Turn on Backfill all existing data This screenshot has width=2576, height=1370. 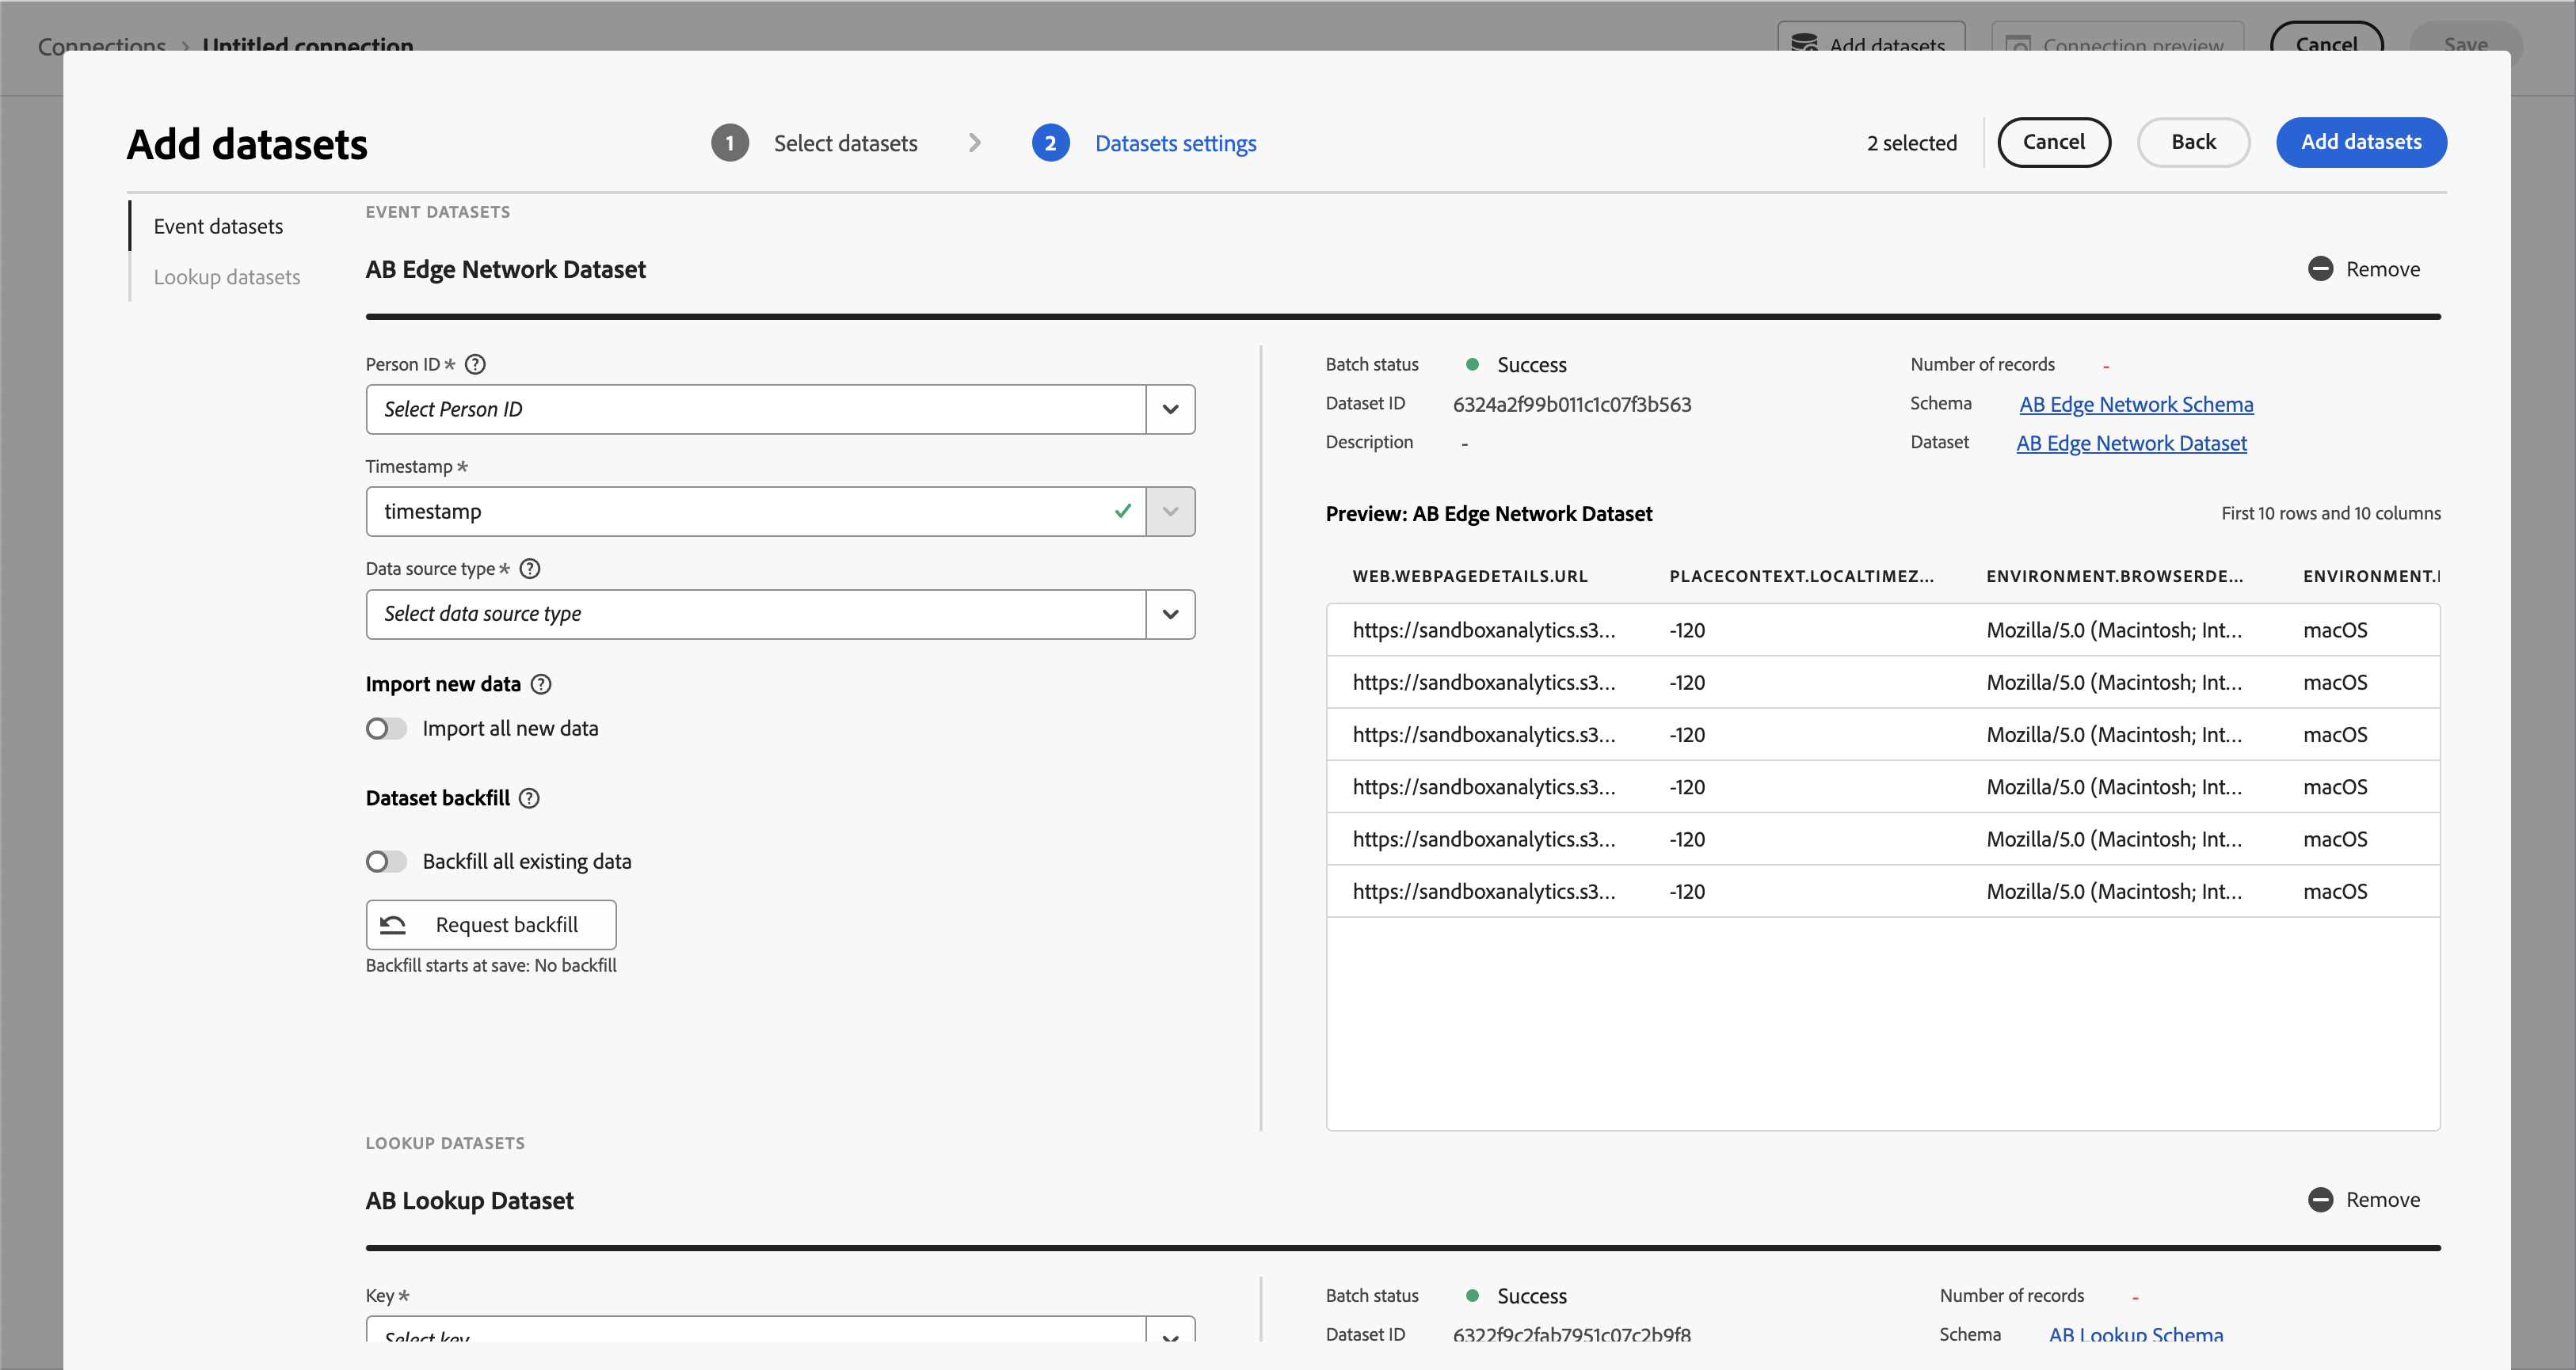click(386, 862)
